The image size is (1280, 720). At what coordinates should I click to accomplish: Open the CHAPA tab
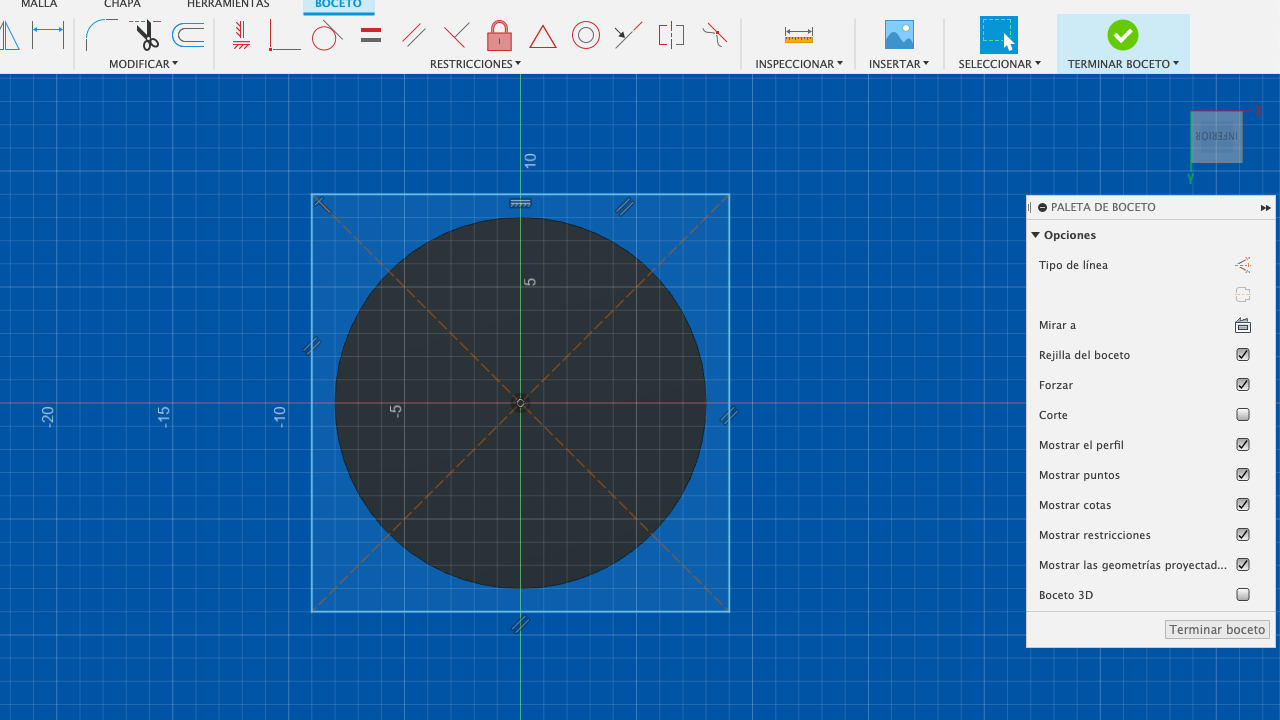[x=122, y=5]
